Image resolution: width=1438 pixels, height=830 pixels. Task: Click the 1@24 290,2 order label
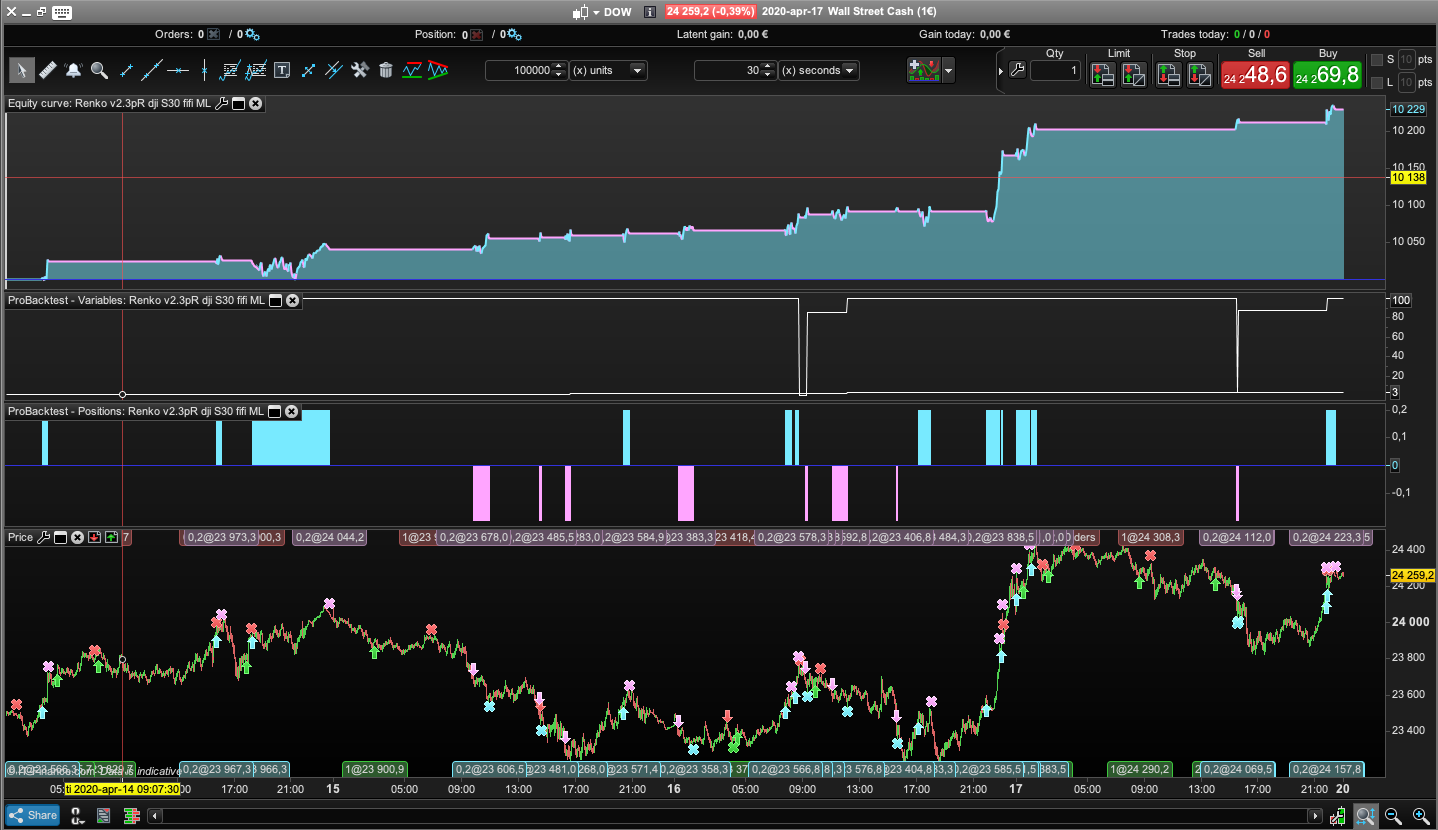1141,769
